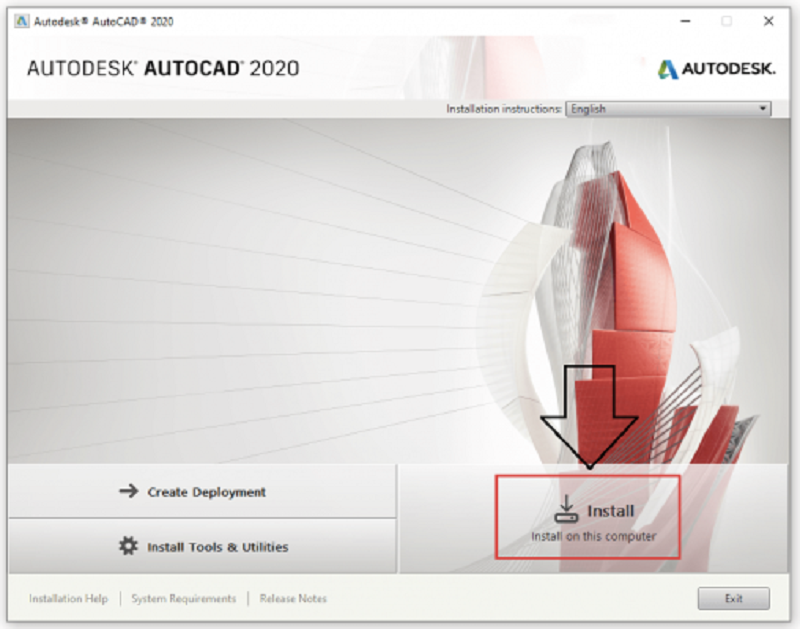
Task: Expand the language selector arrow
Action: 762,108
